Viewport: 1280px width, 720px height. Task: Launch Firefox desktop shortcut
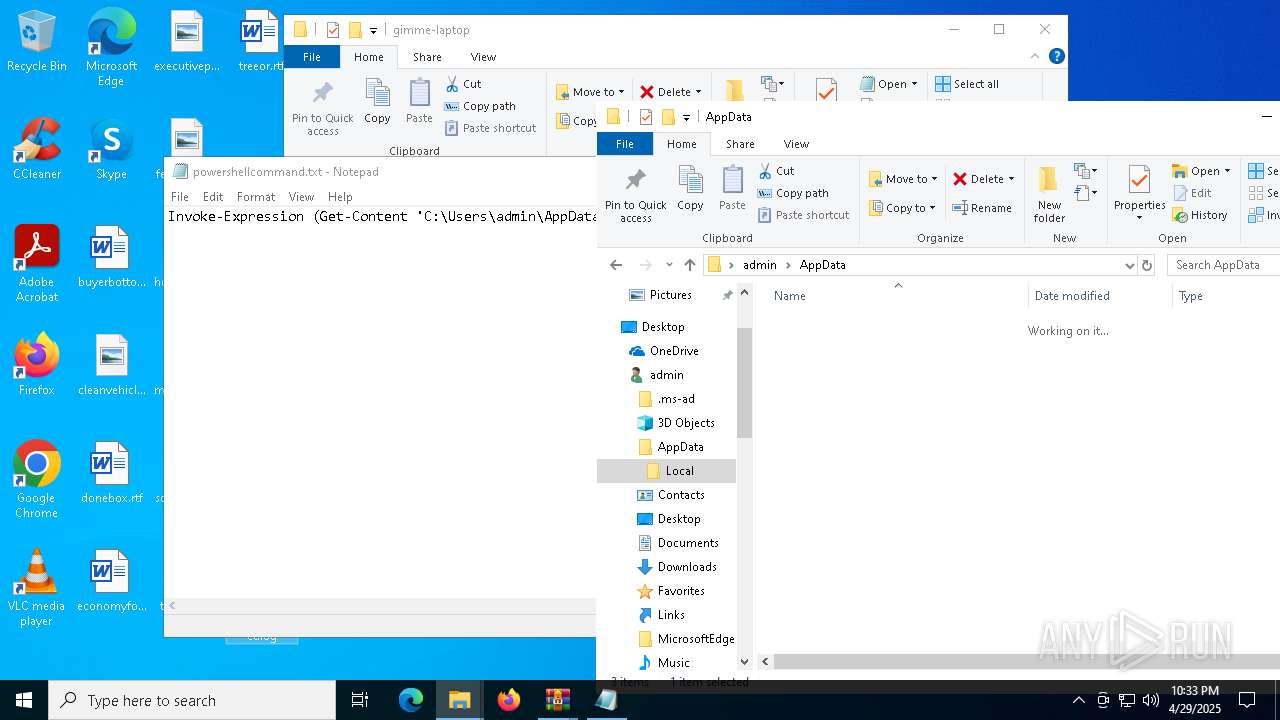tap(37, 365)
